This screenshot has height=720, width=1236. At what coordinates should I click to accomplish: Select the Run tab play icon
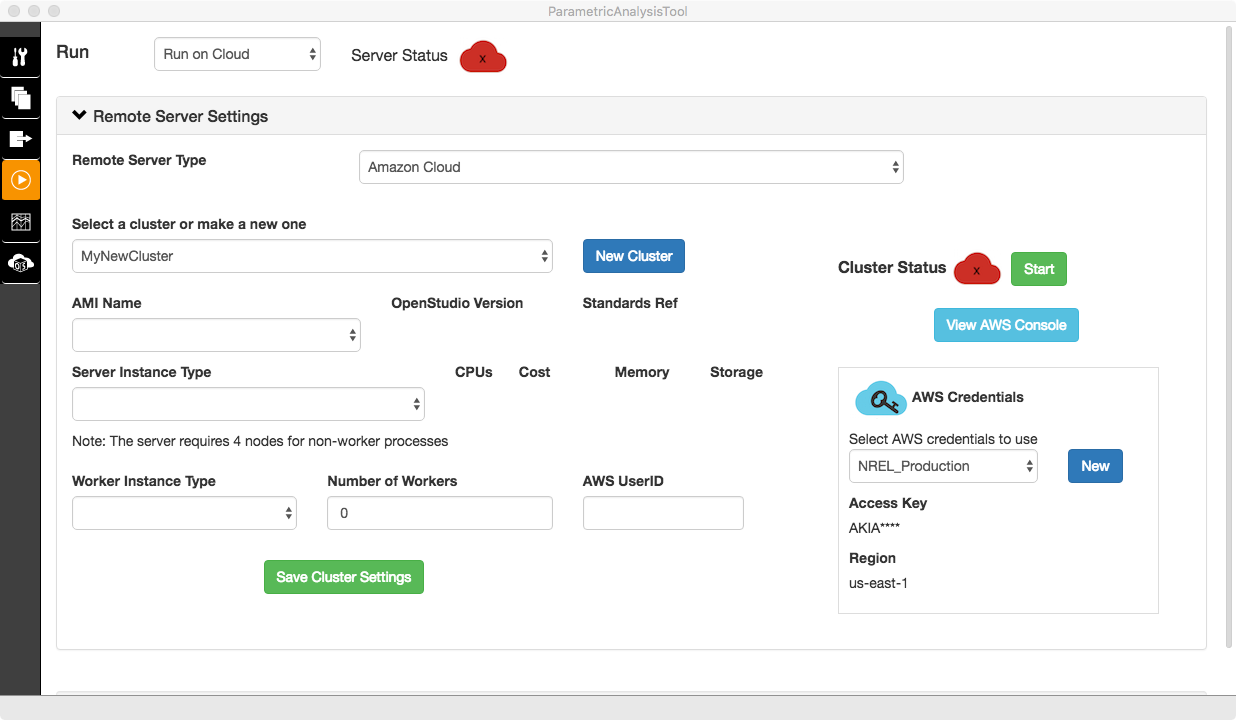click(x=20, y=180)
